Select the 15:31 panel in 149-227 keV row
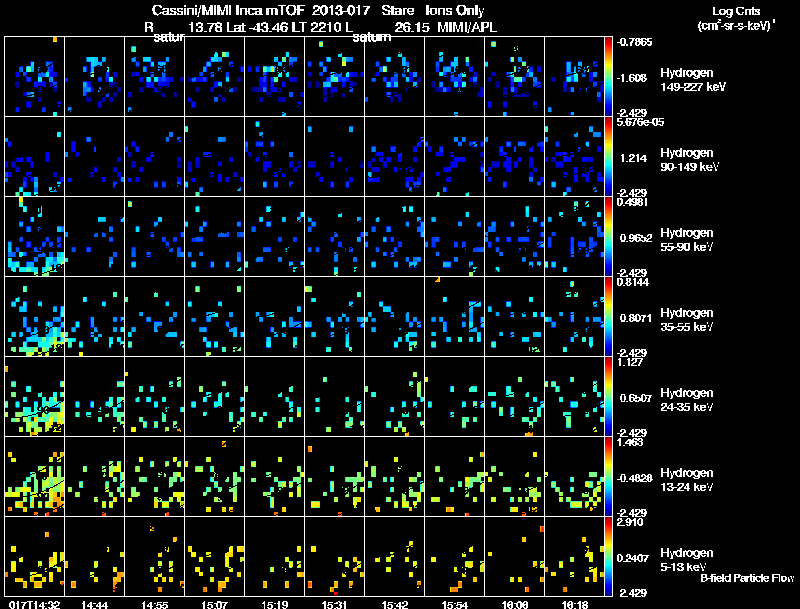Viewport: 800px width, 609px height. (x=335, y=77)
